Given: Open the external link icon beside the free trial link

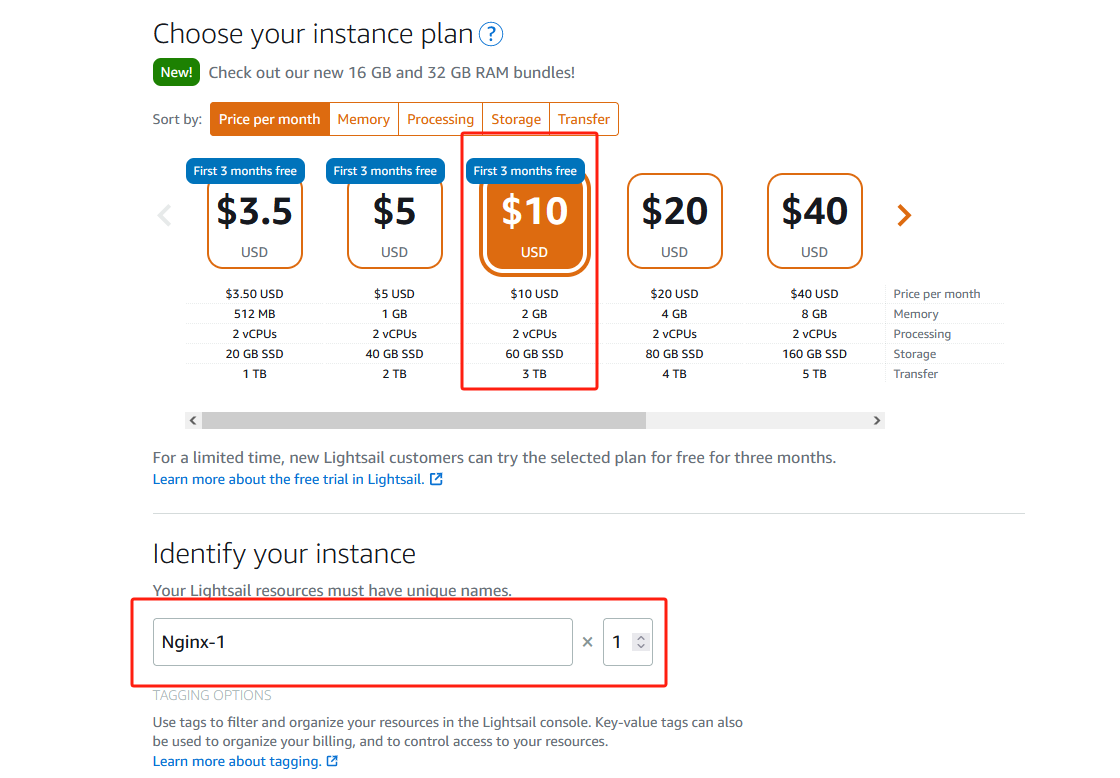Looking at the screenshot, I should (436, 479).
